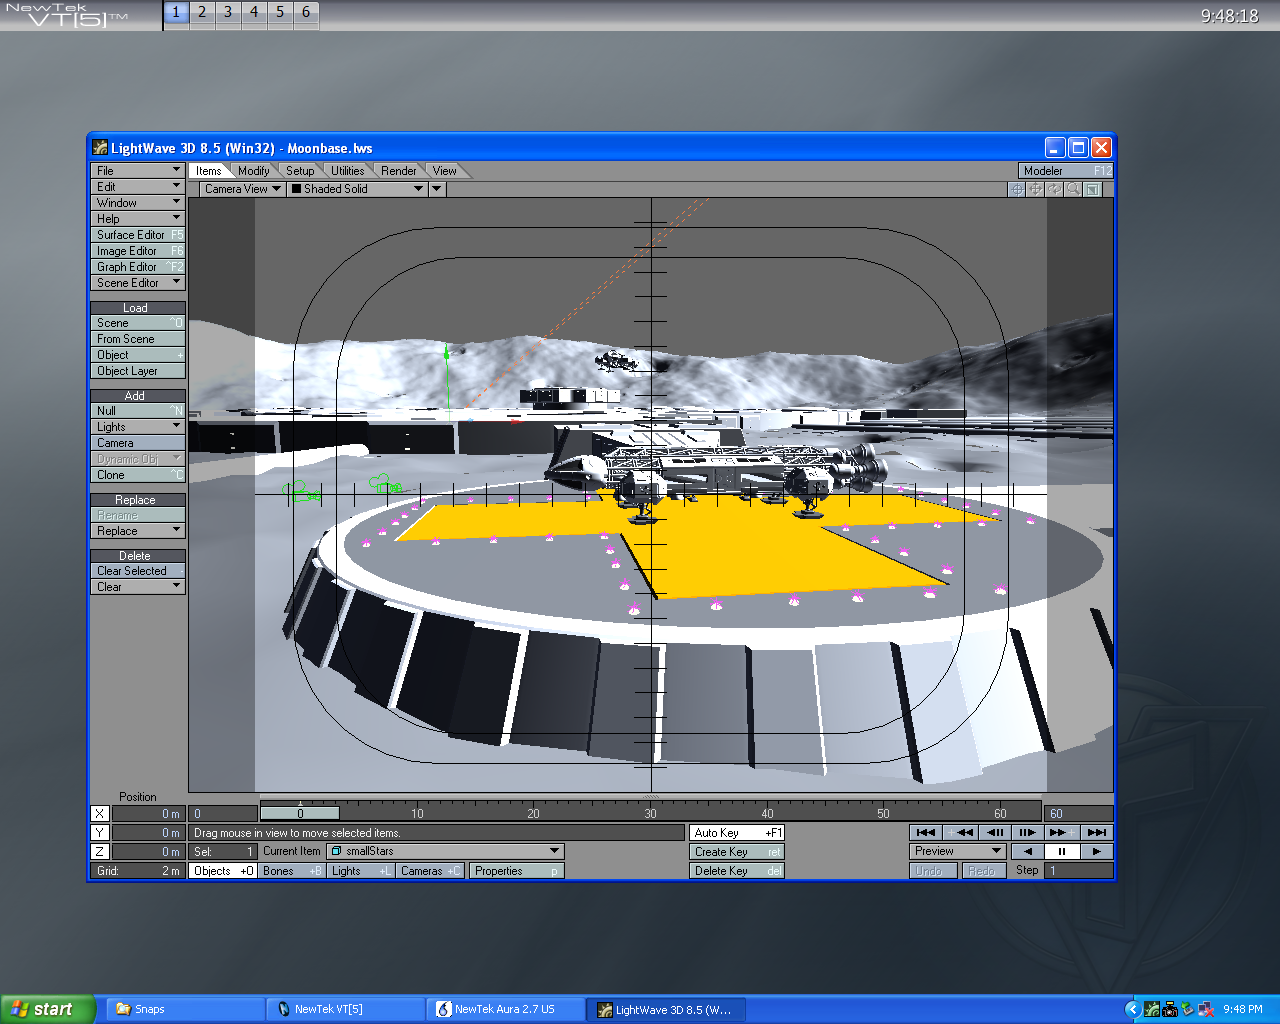
Task: Toggle the Y axis position lock
Action: [99, 832]
